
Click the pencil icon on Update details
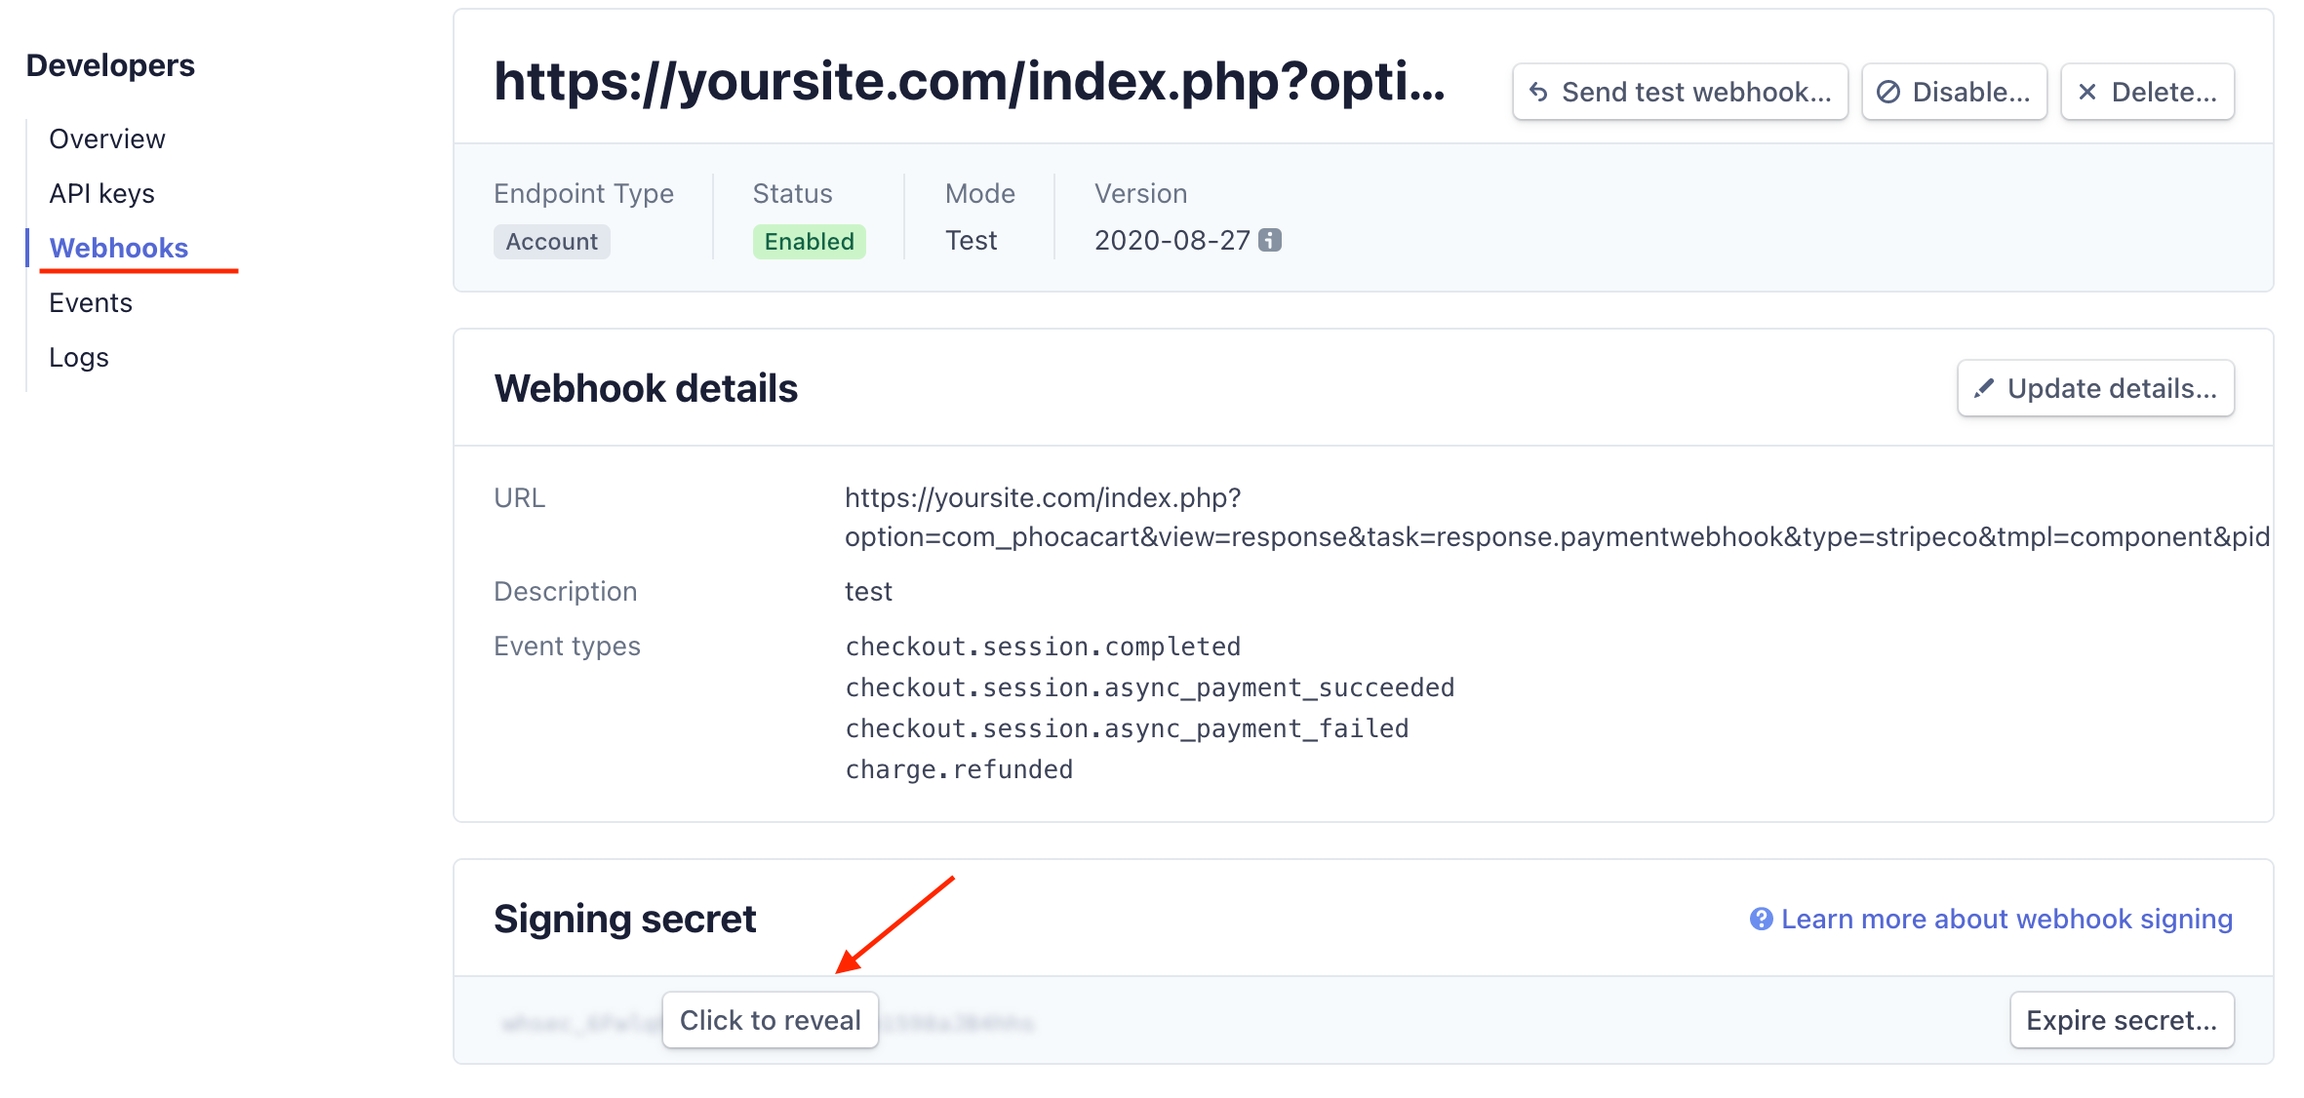coord(1984,388)
